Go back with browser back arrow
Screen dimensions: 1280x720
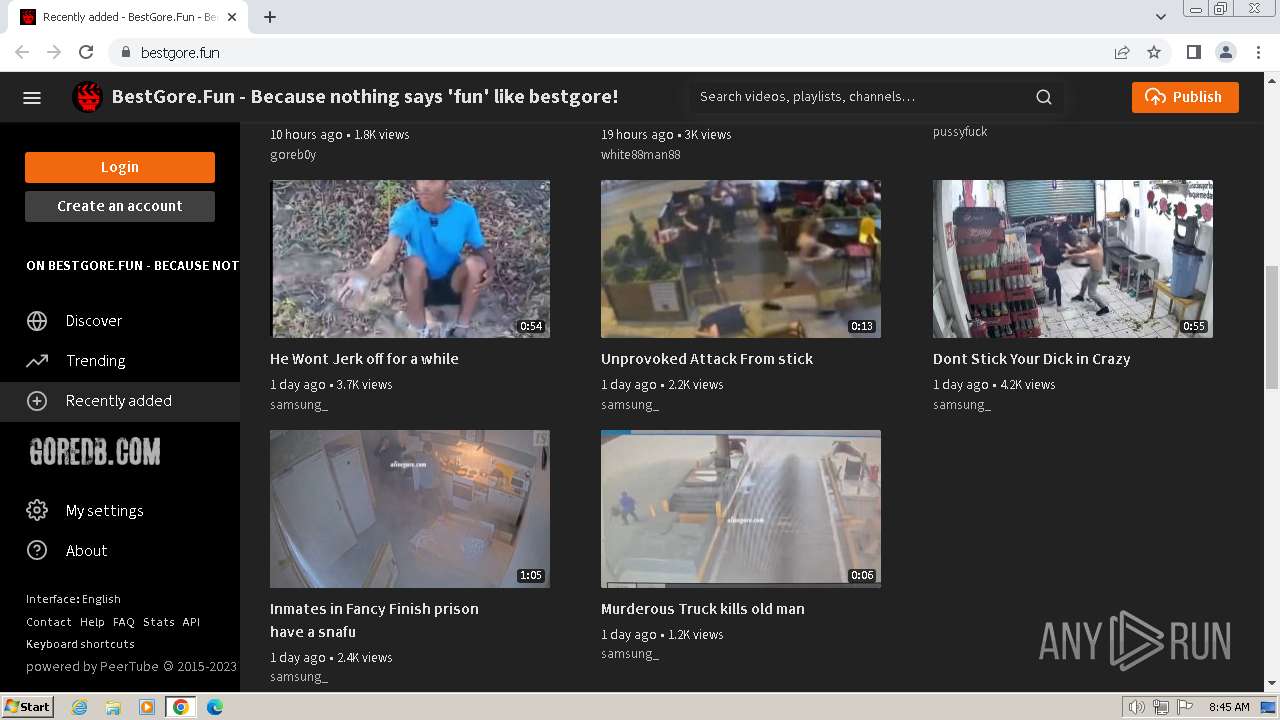pos(22,52)
